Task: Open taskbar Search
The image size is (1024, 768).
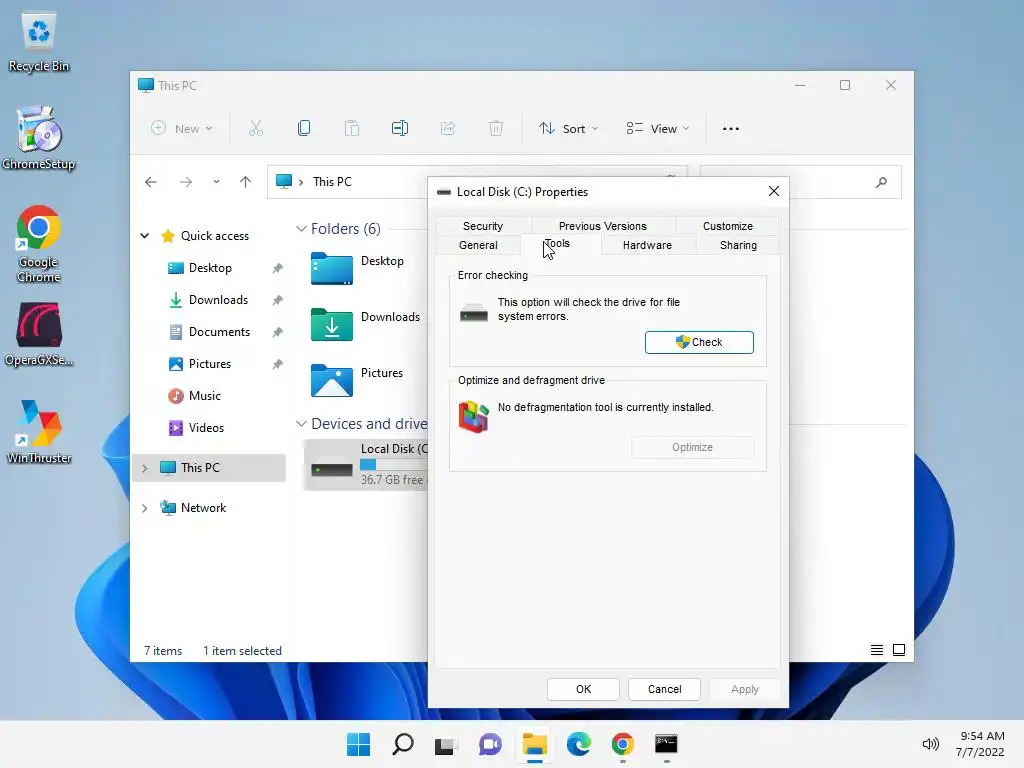Action: click(x=403, y=744)
